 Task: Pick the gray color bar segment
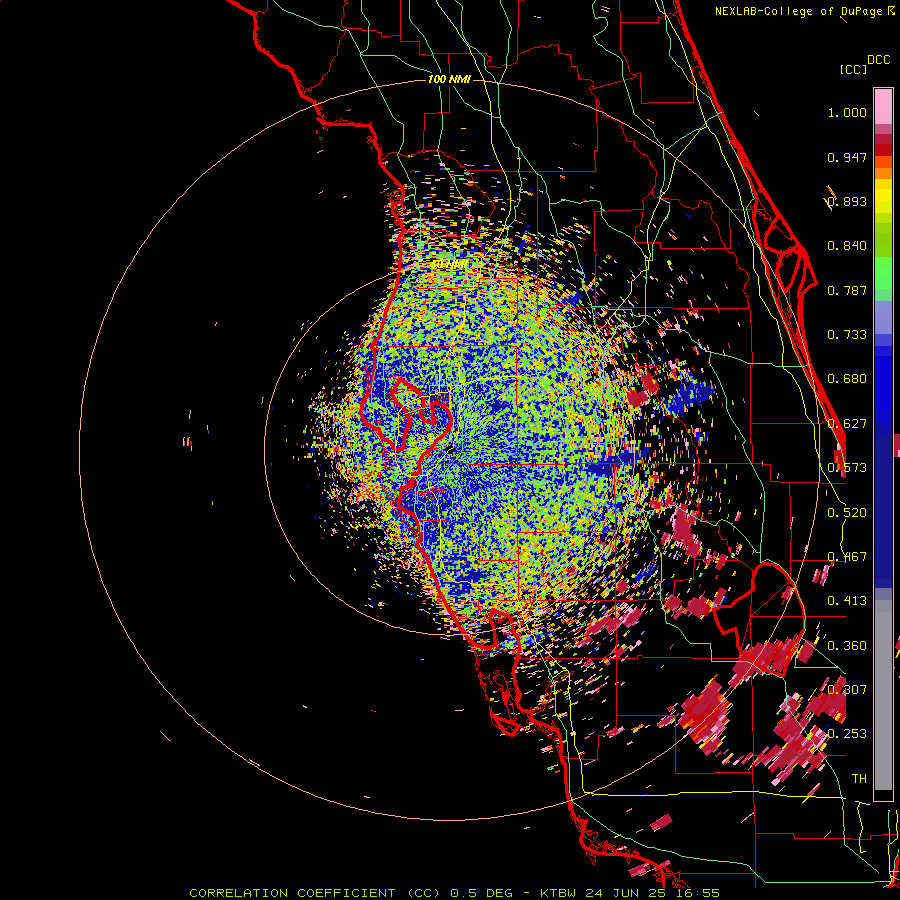tap(883, 695)
